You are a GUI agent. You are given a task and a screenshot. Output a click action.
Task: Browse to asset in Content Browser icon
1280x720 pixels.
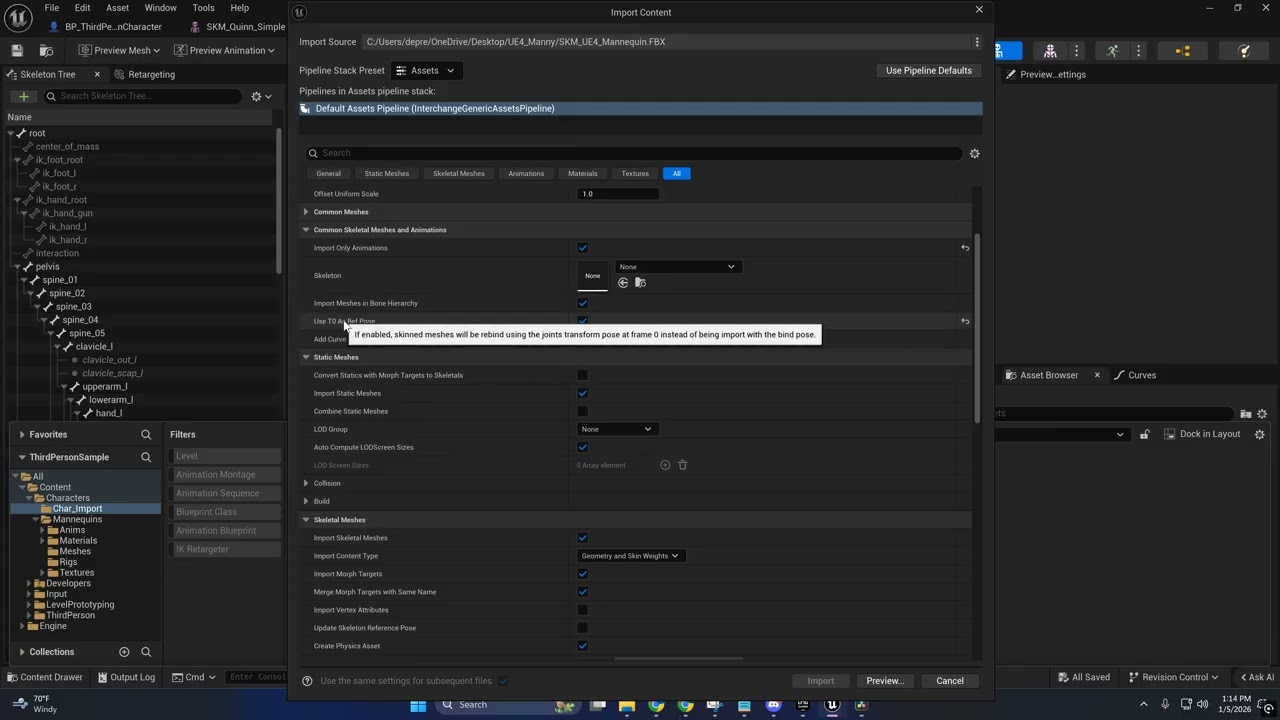pos(46,50)
